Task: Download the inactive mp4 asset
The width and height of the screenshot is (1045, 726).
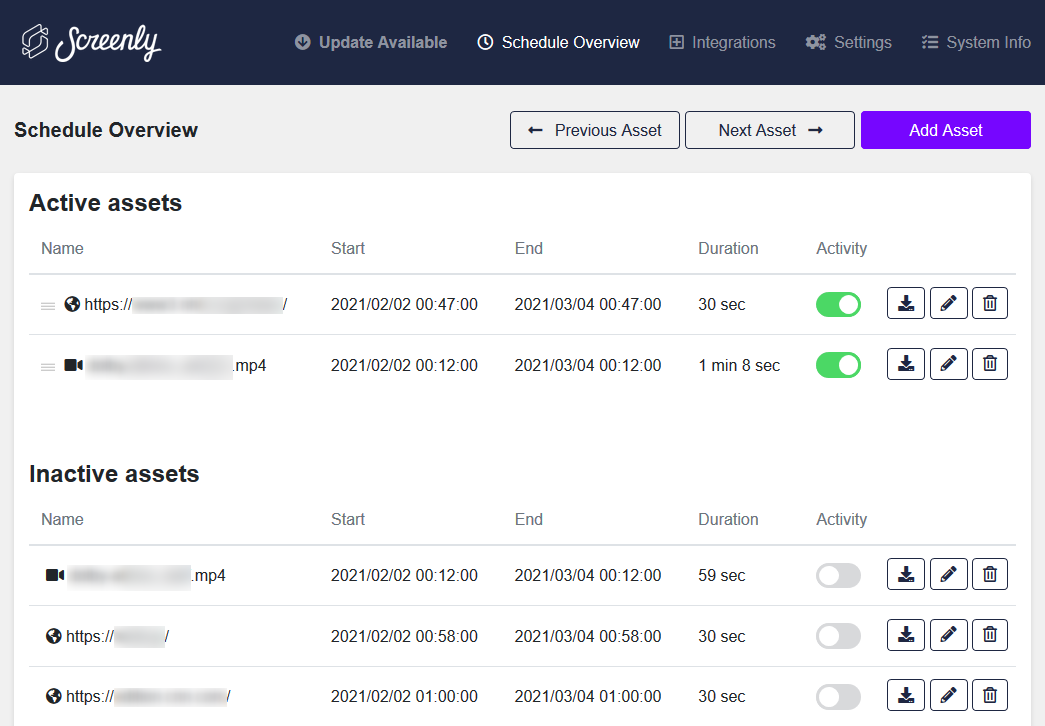Action: [x=905, y=574]
